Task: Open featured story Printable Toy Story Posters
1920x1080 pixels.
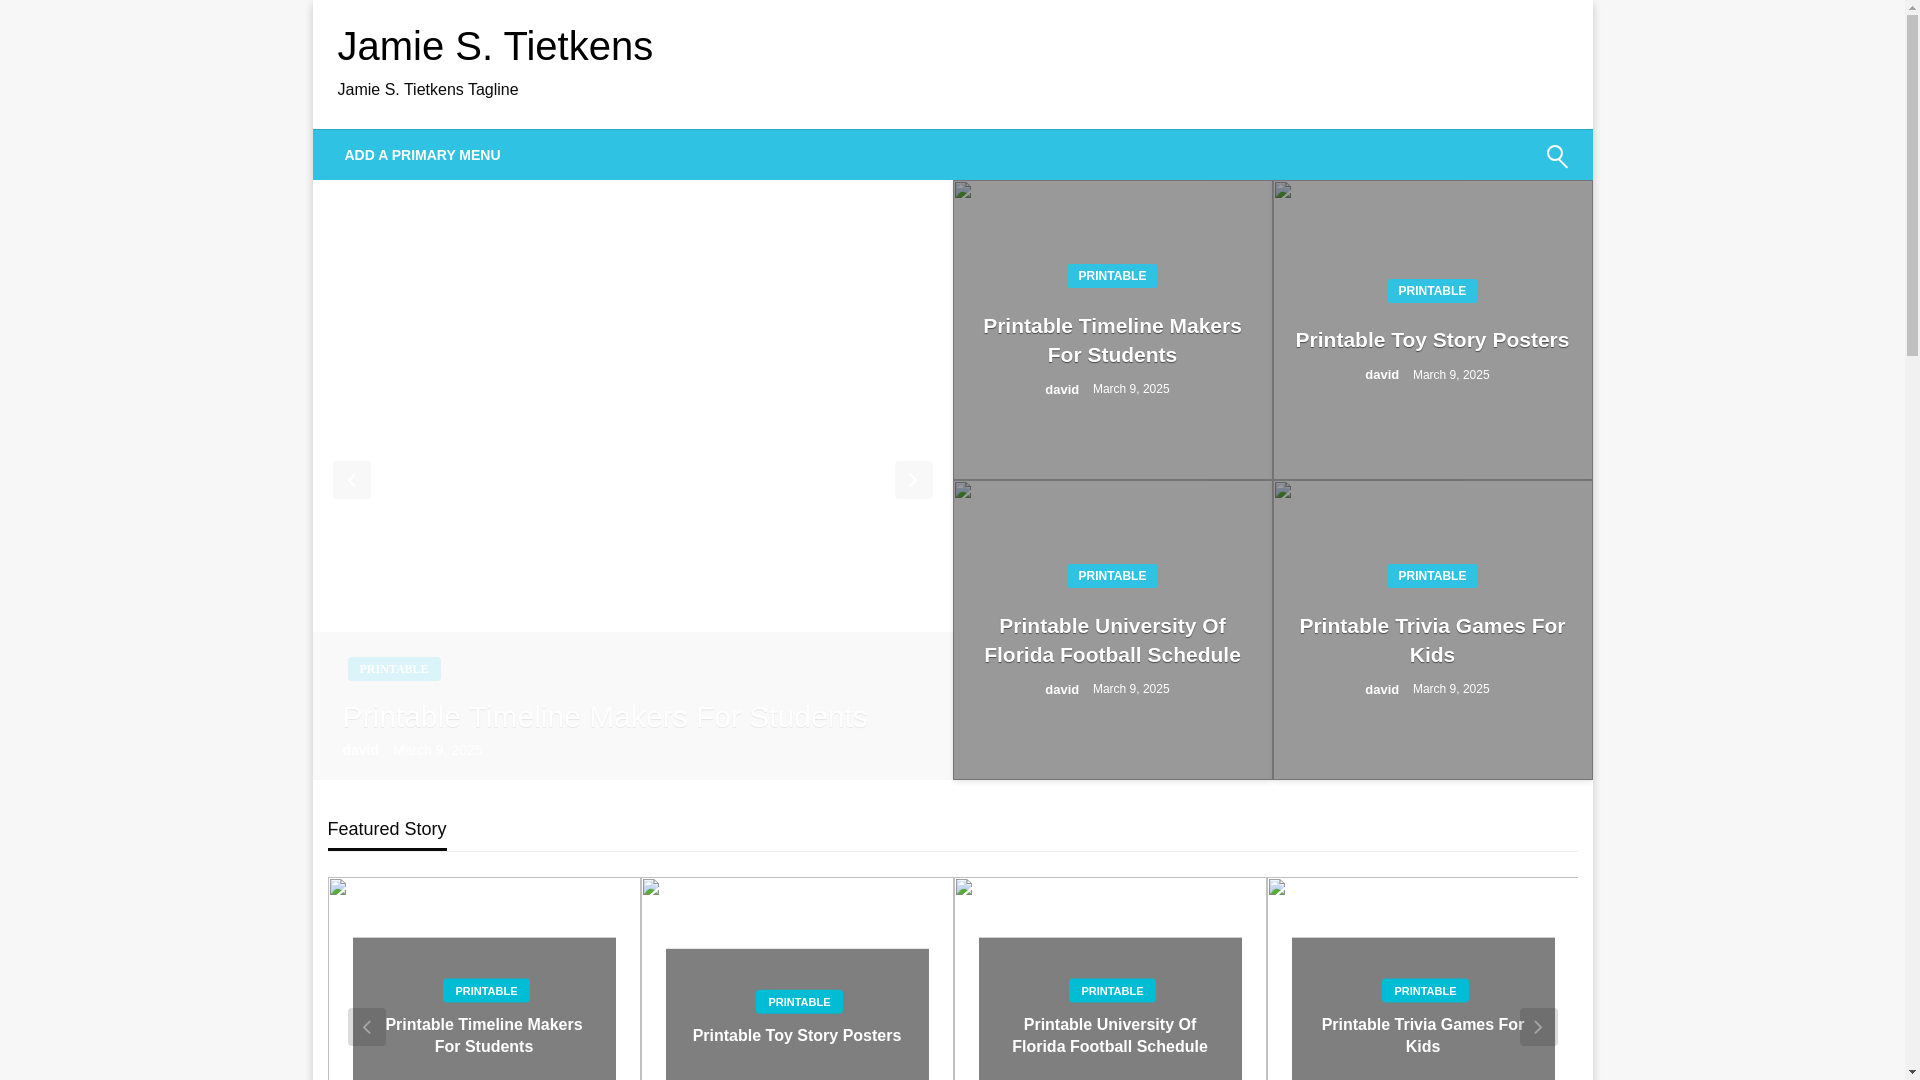Action: tap(797, 1036)
